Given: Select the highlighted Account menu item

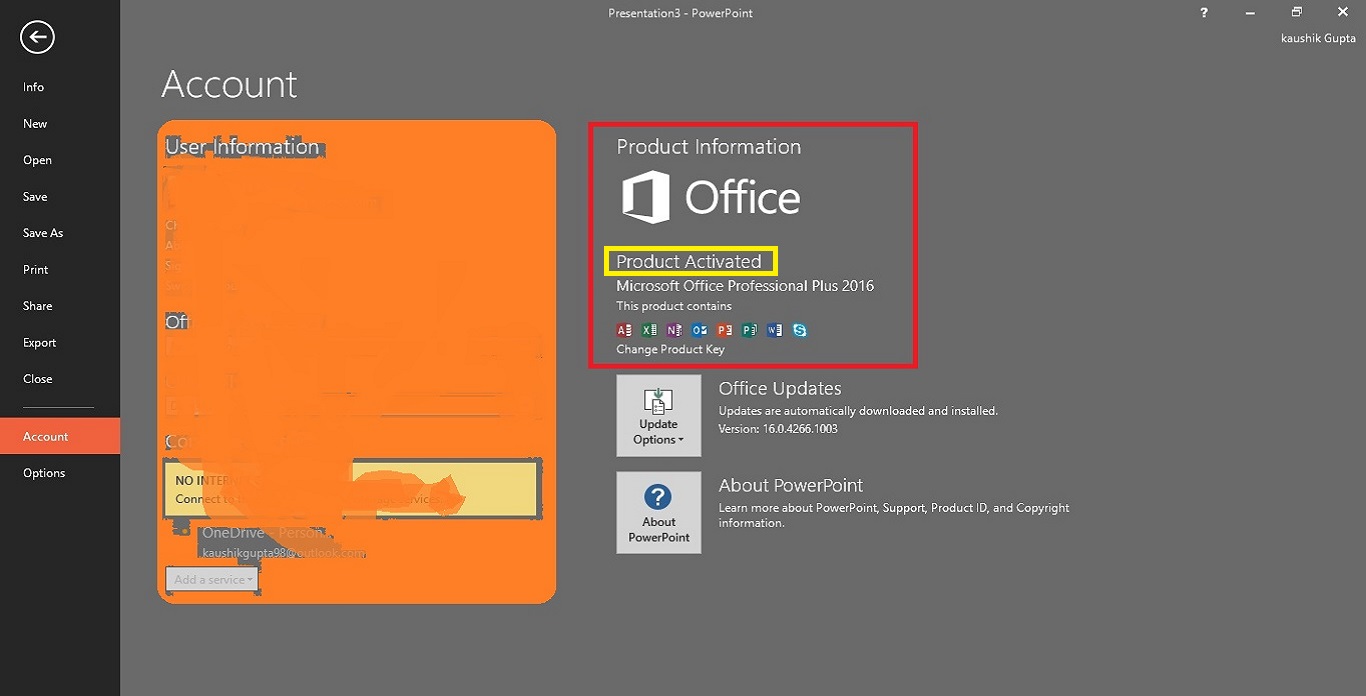Looking at the screenshot, I should tap(60, 436).
